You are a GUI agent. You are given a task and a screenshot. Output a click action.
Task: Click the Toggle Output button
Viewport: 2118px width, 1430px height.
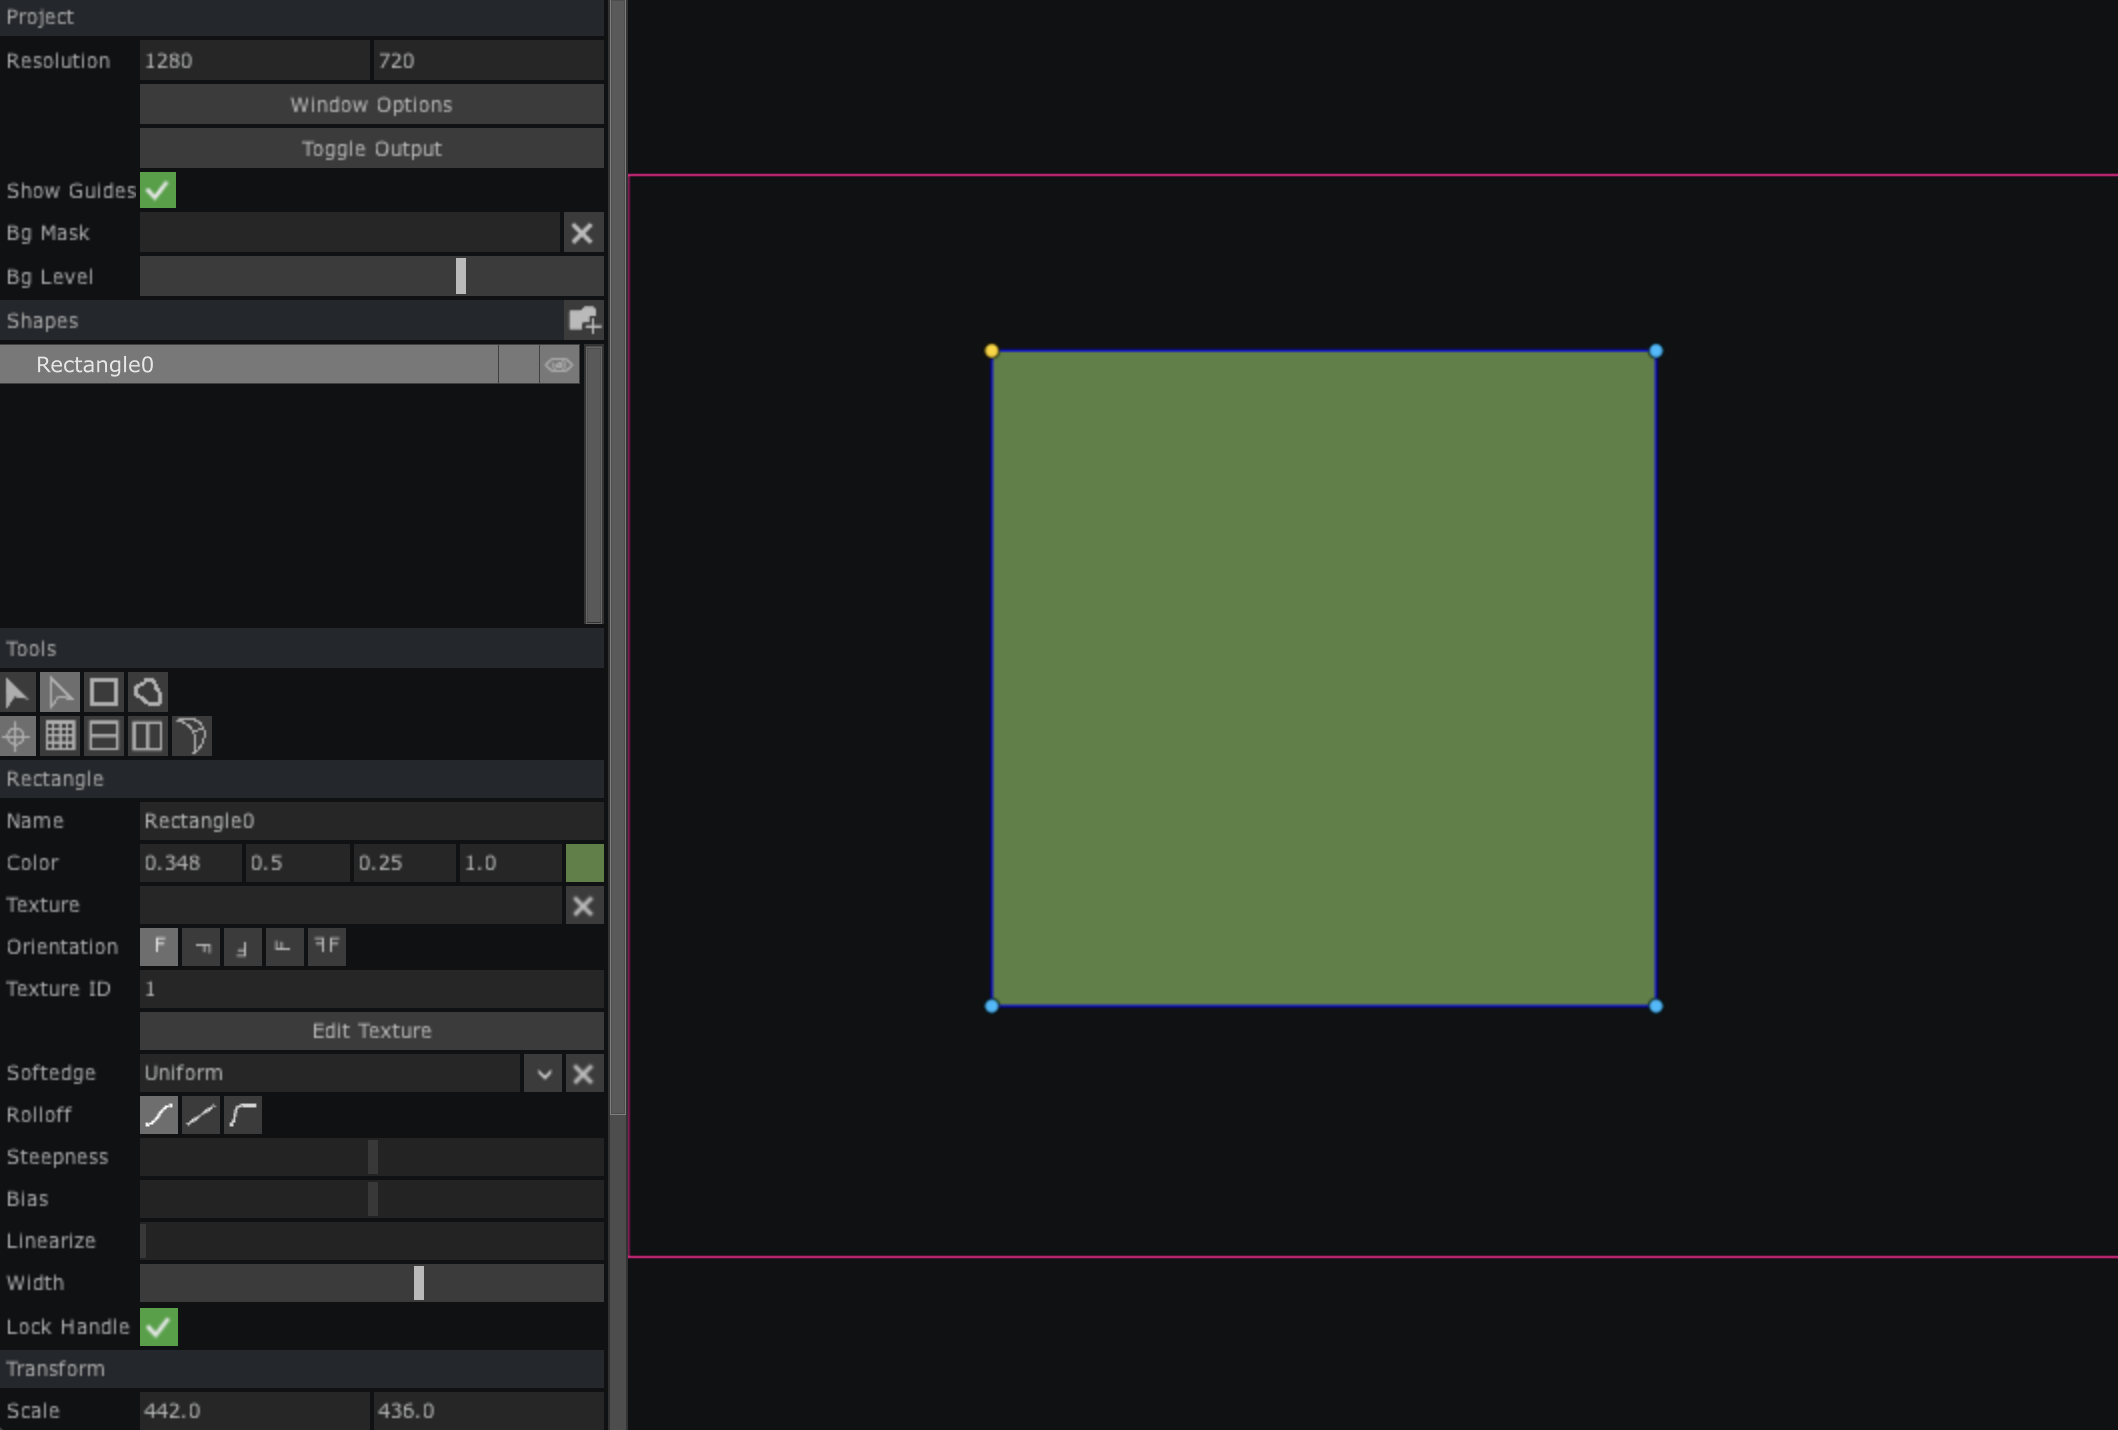[371, 149]
